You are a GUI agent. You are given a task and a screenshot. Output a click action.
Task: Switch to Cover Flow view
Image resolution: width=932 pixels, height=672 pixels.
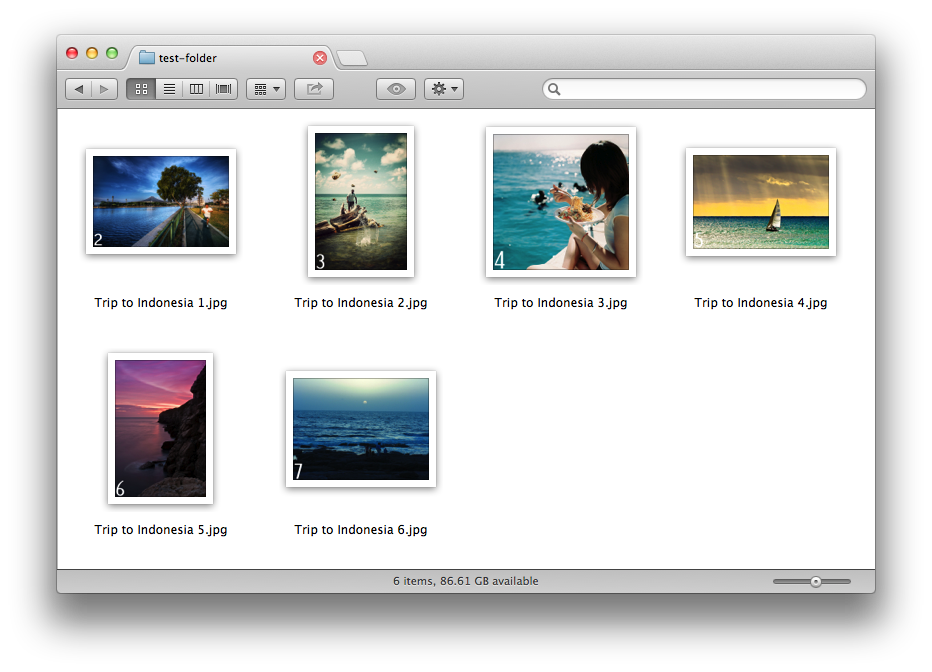tap(223, 89)
